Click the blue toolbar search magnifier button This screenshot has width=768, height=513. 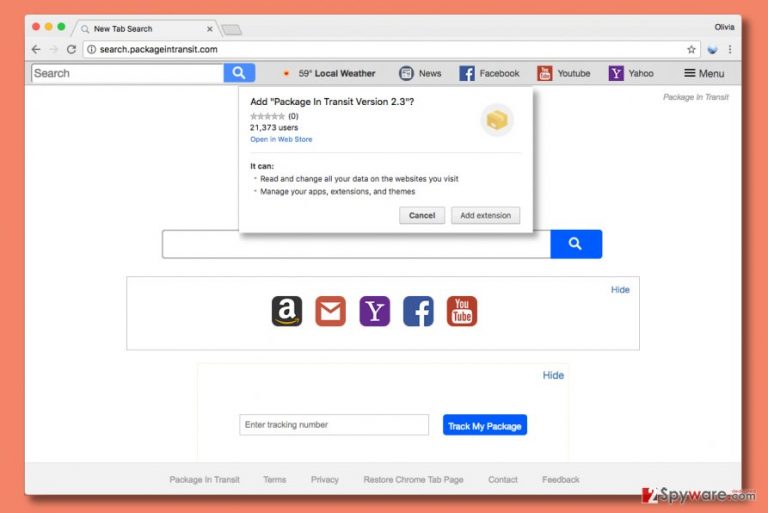(239, 73)
